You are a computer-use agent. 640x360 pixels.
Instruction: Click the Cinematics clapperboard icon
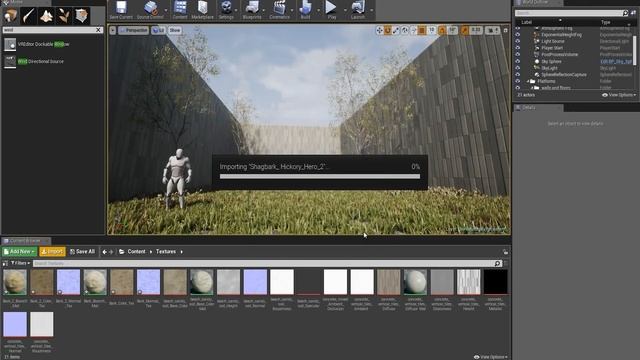tap(280, 10)
